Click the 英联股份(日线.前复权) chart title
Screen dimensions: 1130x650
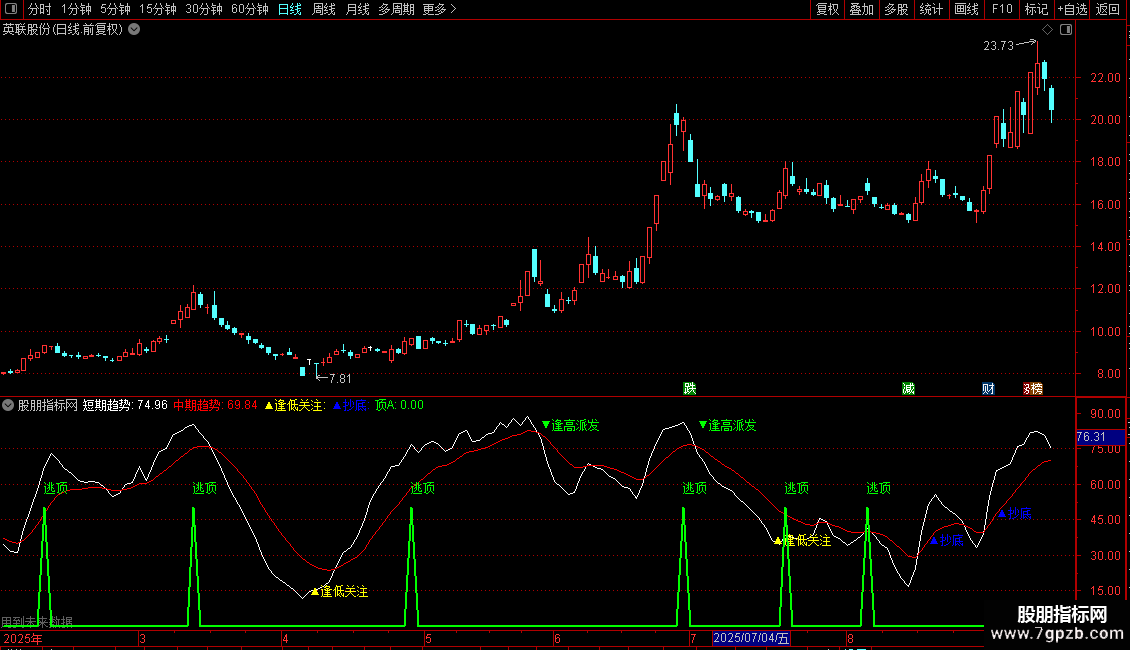[63, 30]
